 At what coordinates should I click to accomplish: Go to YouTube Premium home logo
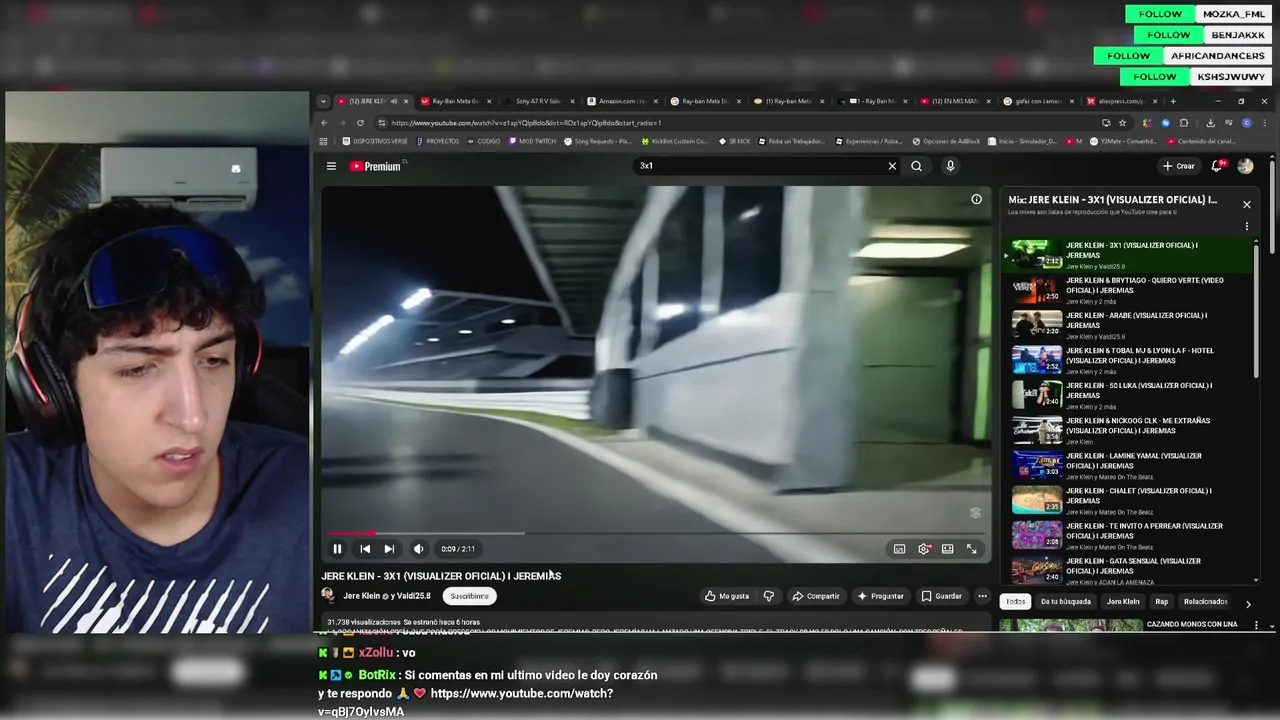click(x=376, y=166)
